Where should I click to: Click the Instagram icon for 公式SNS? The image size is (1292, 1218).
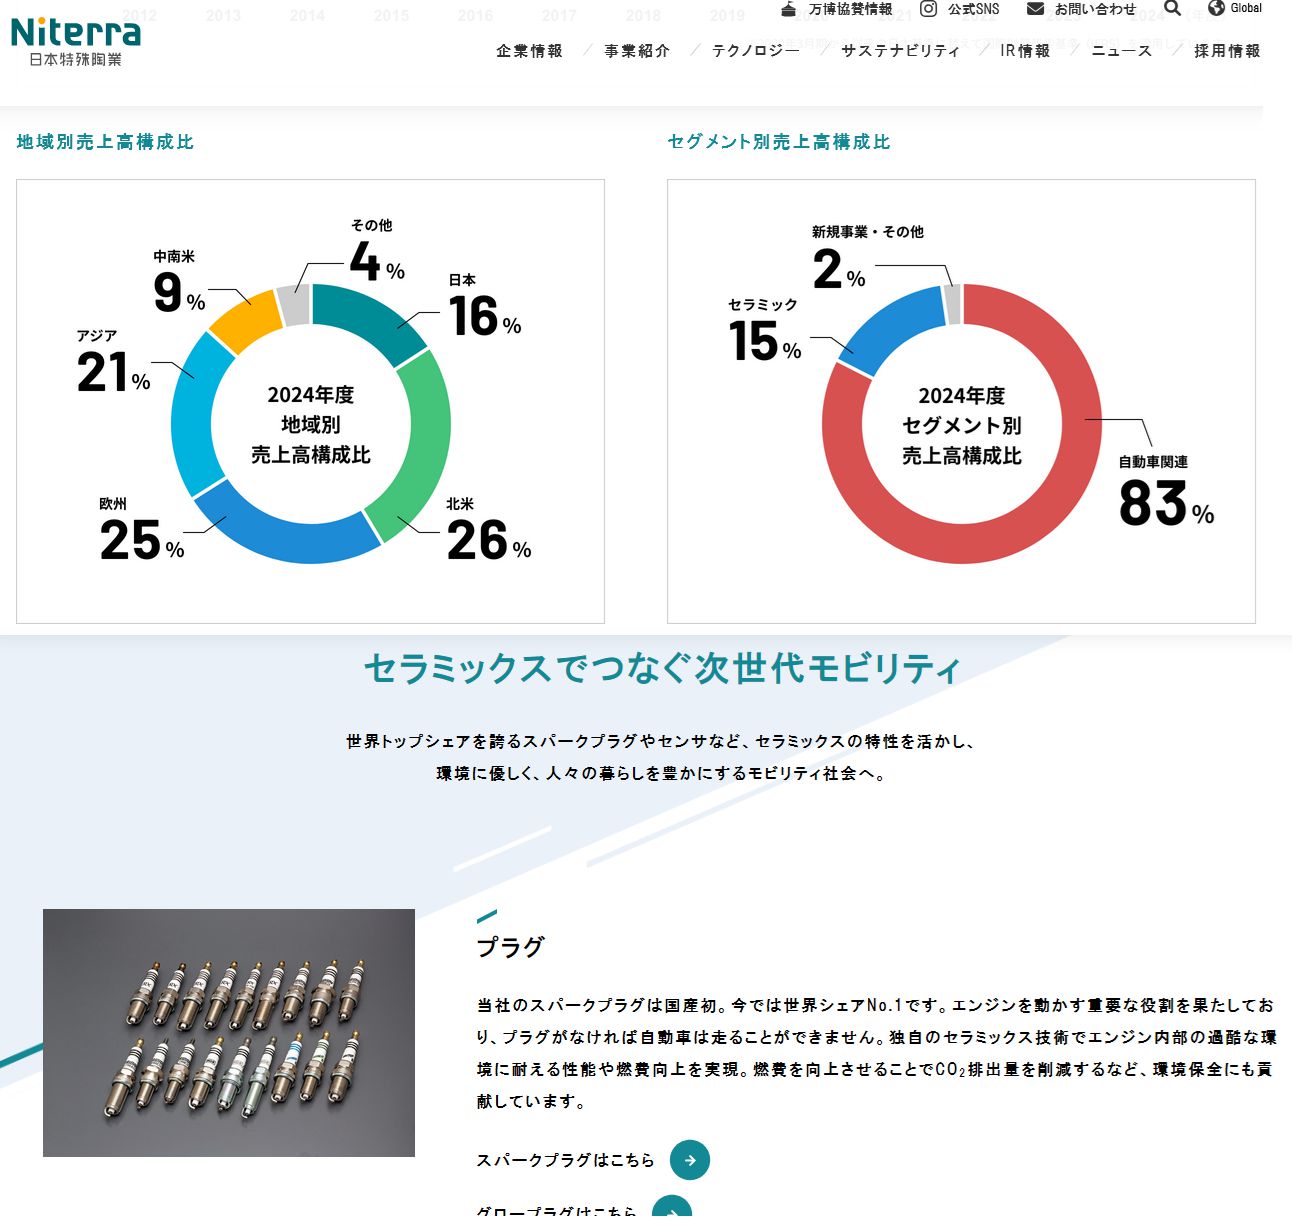929,9
